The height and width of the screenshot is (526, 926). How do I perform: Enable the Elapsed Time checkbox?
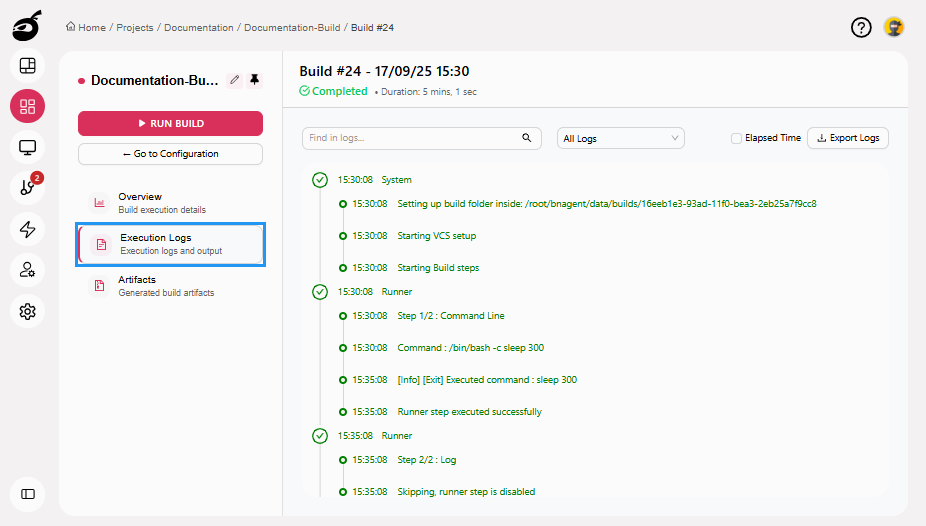(736, 138)
